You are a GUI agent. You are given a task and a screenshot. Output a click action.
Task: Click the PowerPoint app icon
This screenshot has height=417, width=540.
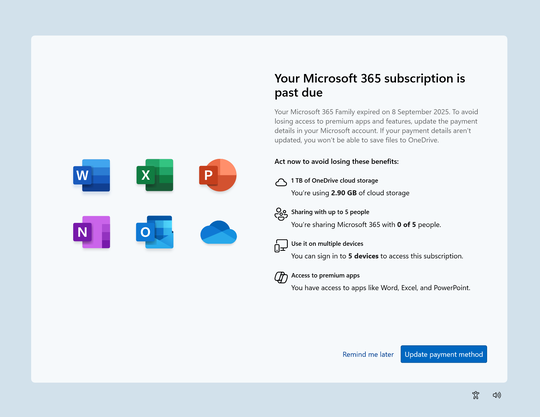pyautogui.click(x=218, y=175)
